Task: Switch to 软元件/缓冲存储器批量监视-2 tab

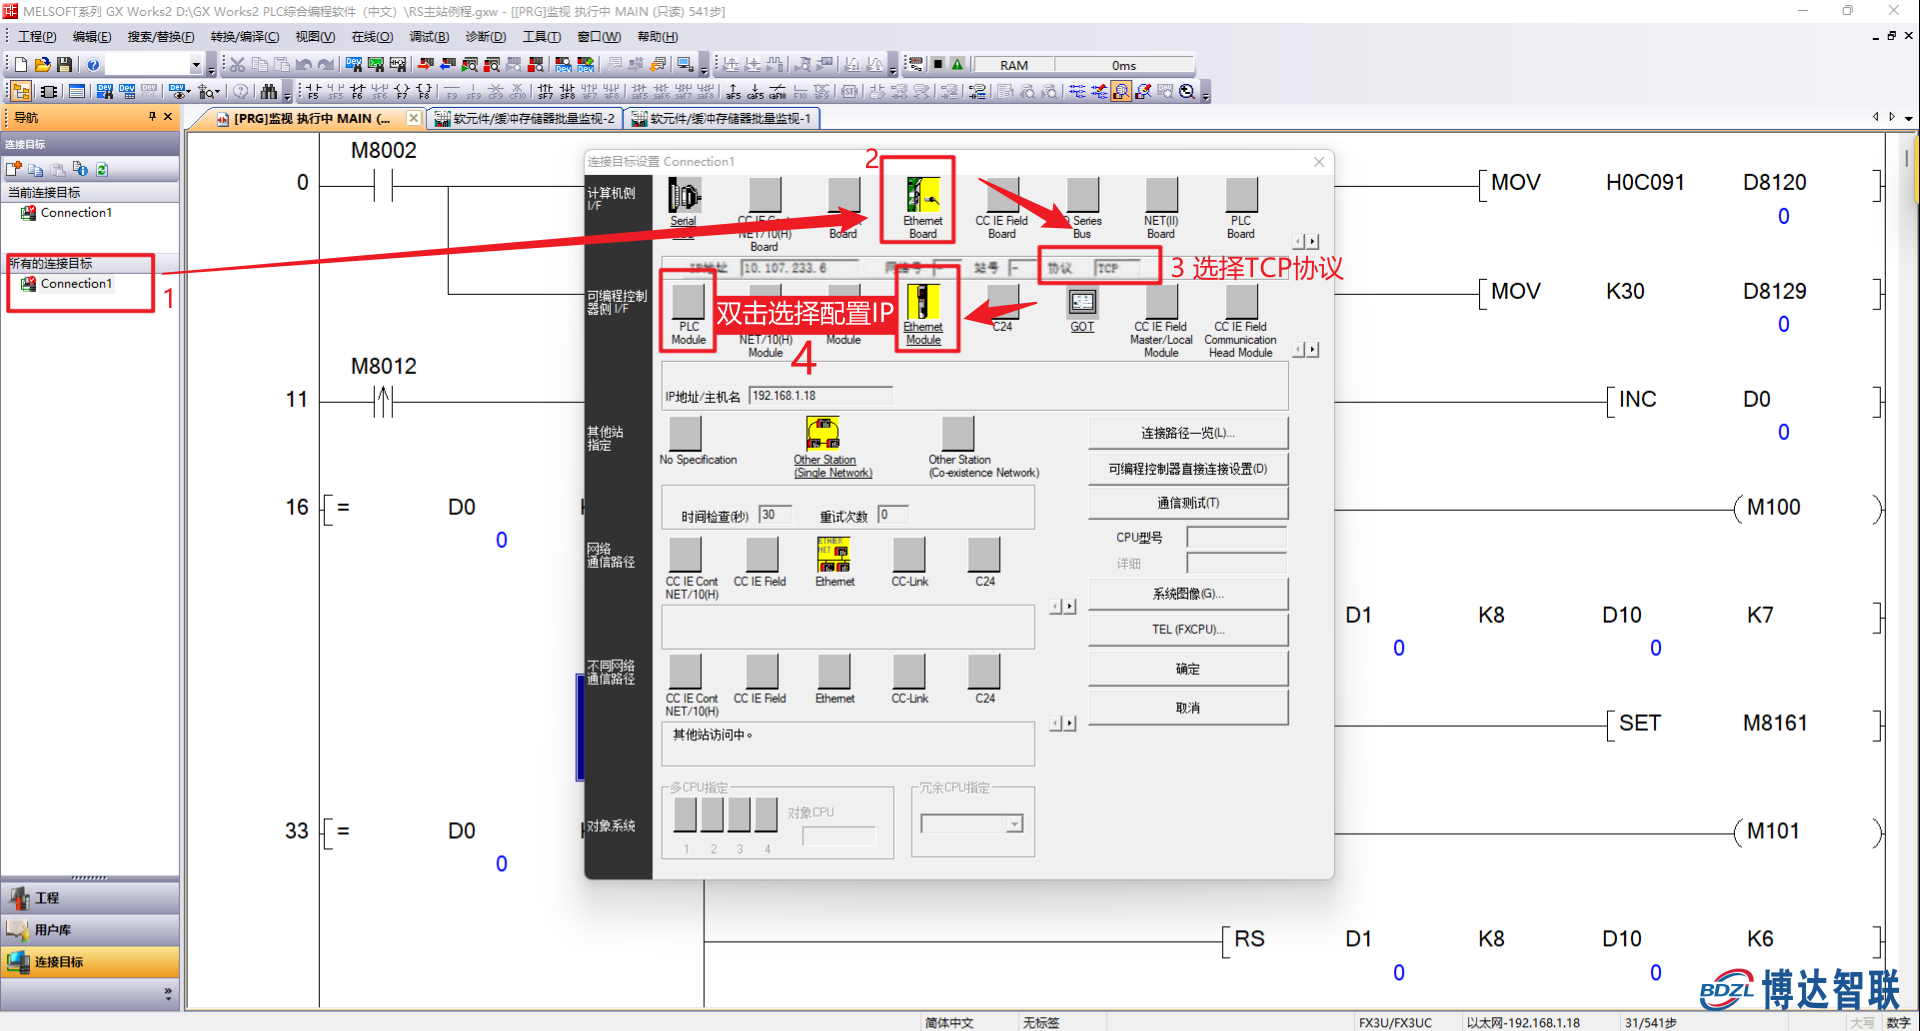Action: pos(524,118)
